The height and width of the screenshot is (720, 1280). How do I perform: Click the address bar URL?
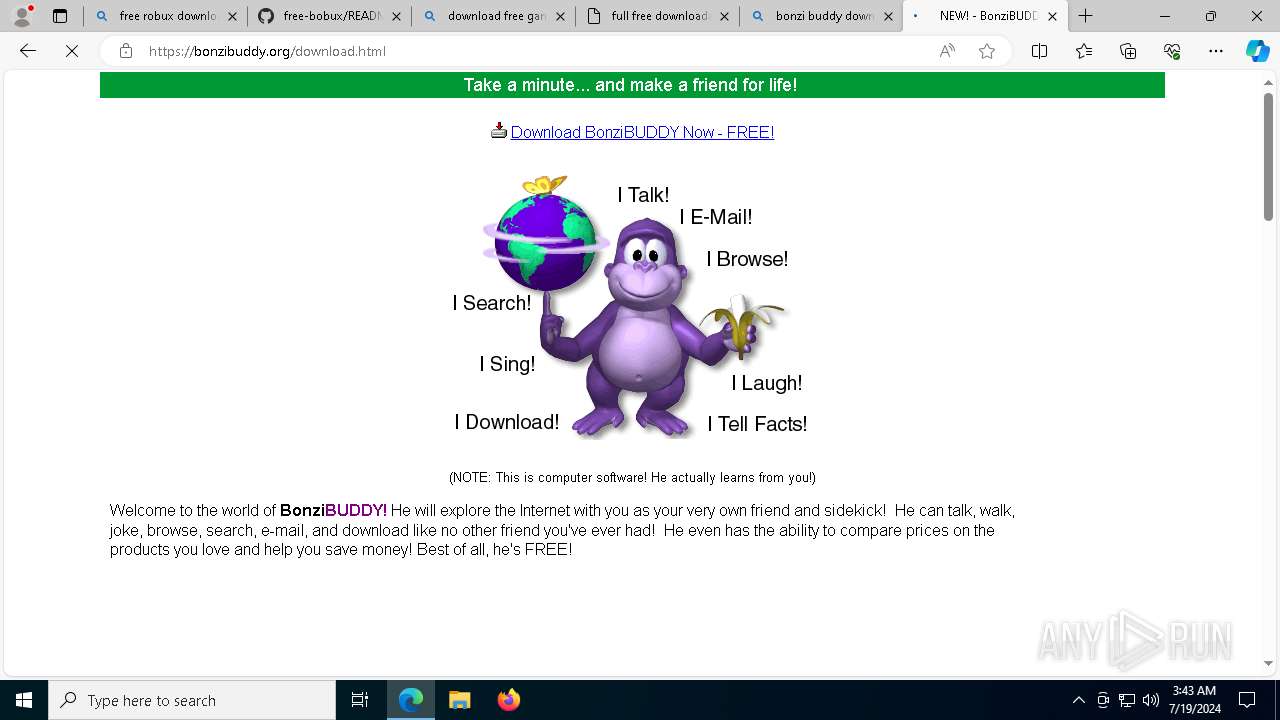[267, 51]
